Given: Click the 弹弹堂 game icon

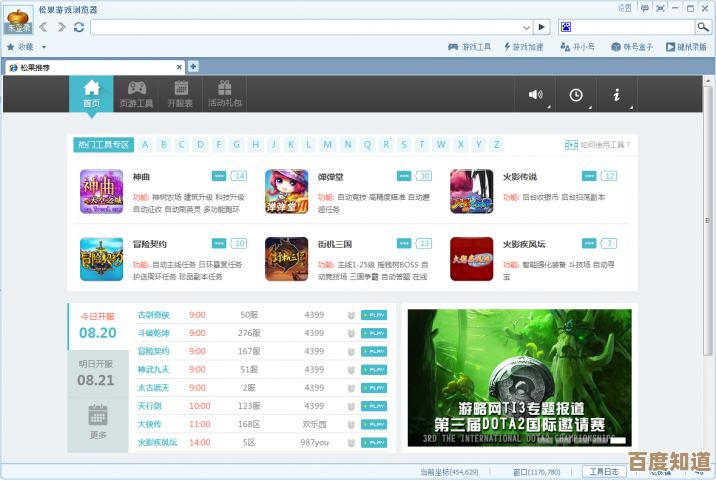Looking at the screenshot, I should click(287, 191).
